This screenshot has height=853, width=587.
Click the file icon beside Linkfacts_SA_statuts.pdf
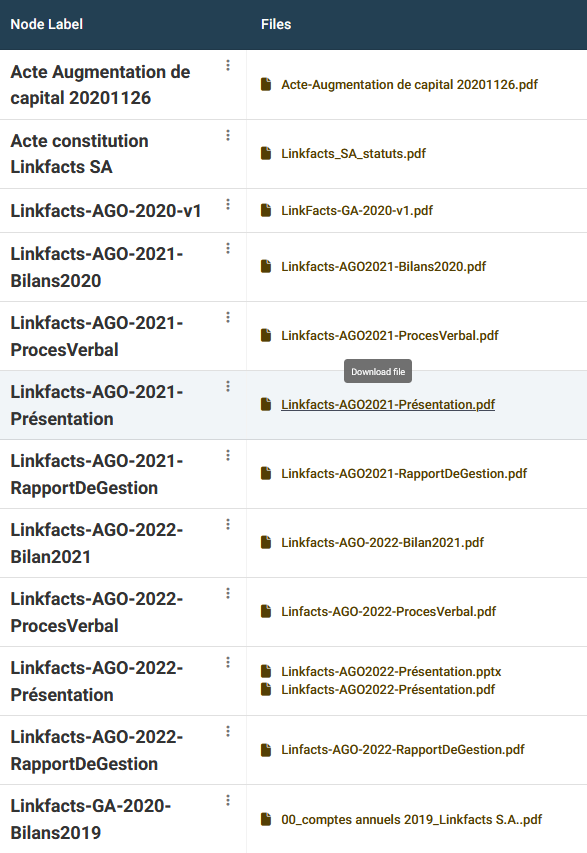click(x=266, y=153)
